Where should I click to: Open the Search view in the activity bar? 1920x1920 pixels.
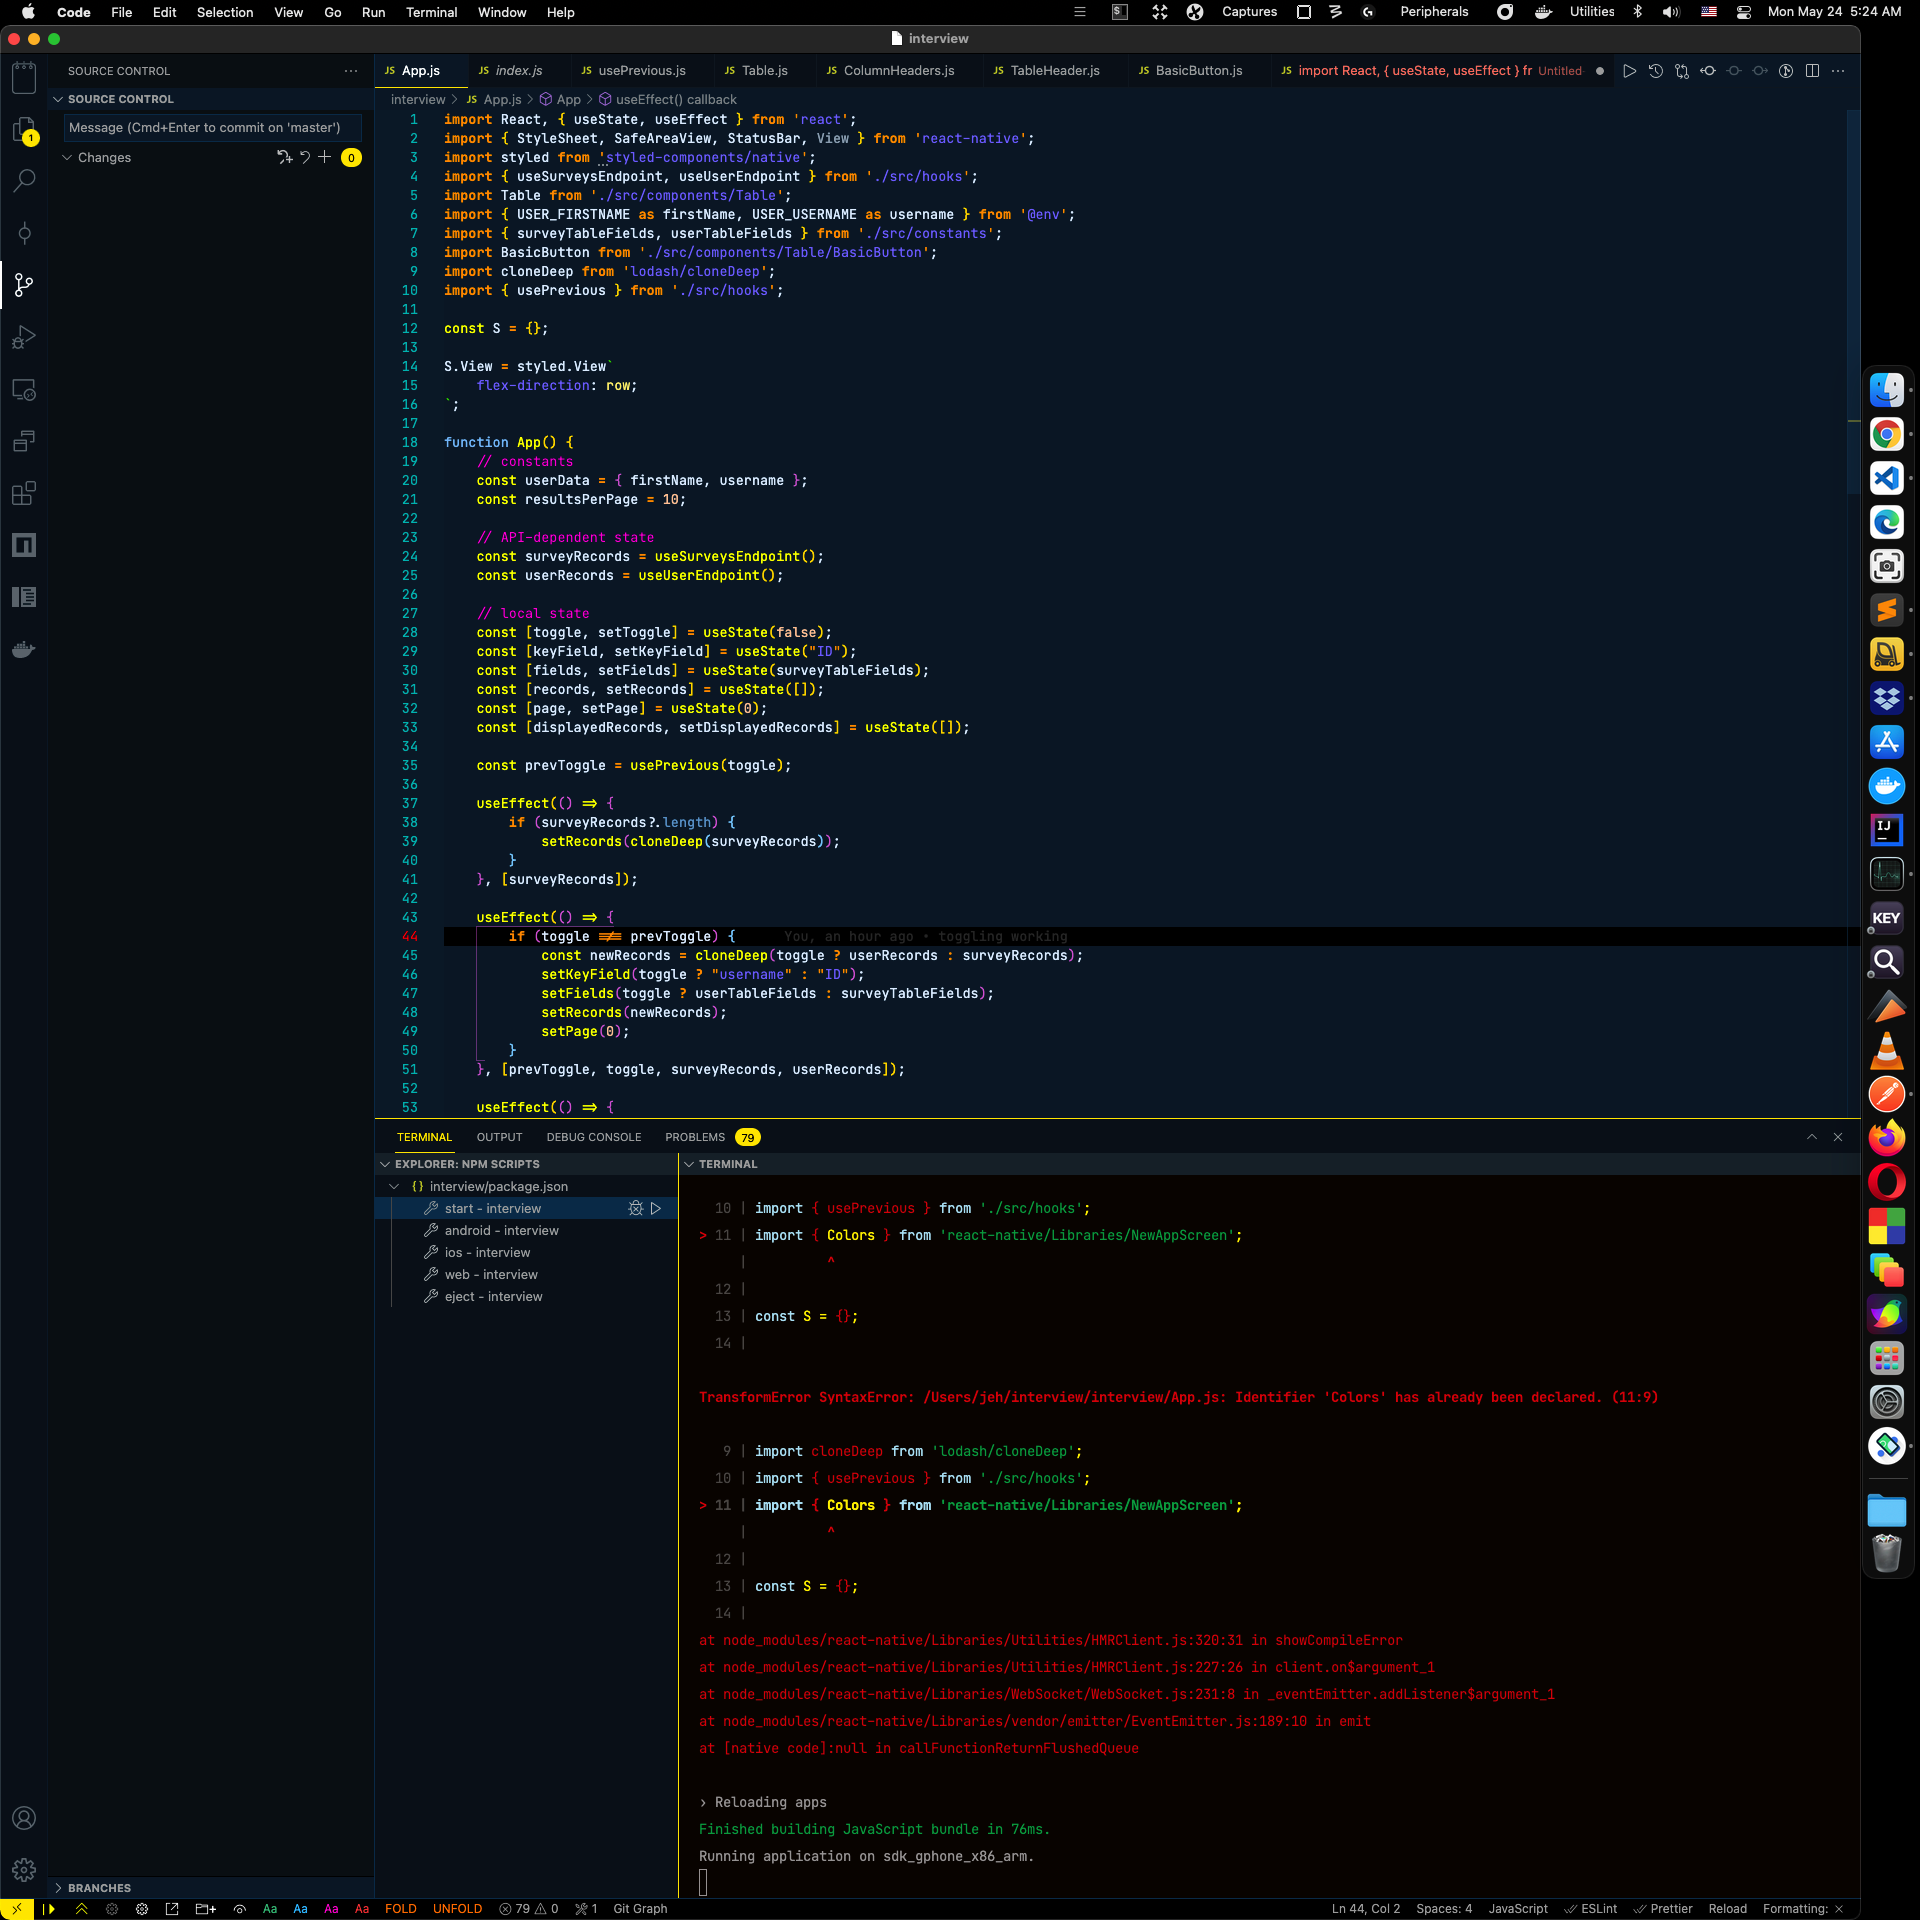coord(24,180)
